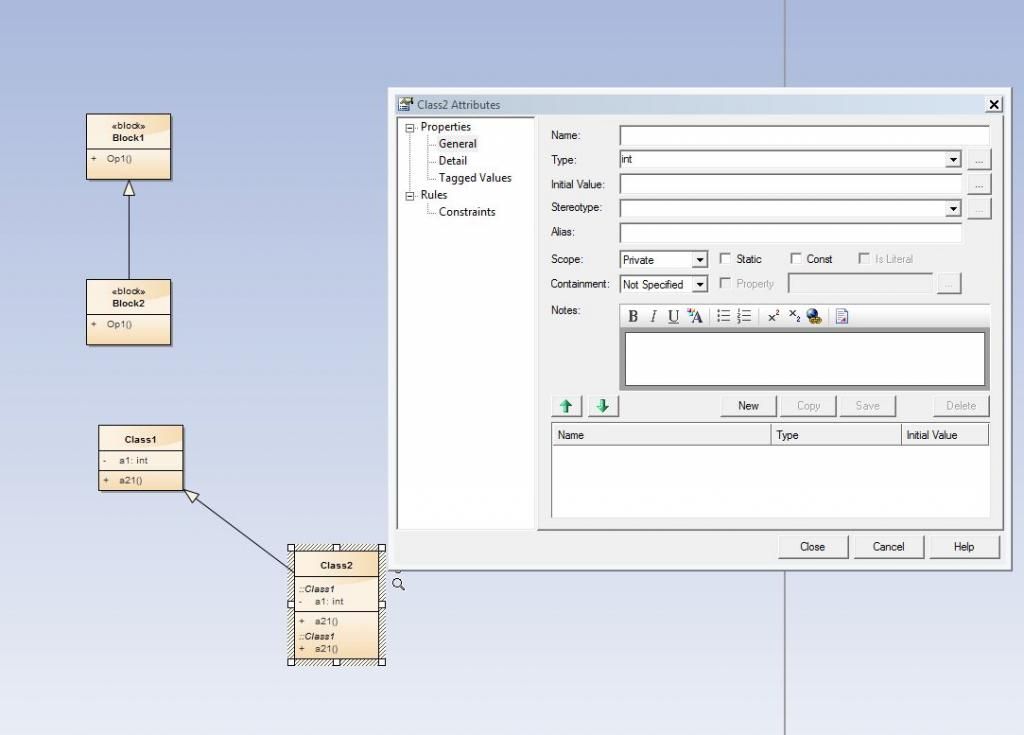1024x735 pixels.
Task: Apply italic formatting in Notes toolbar
Action: [x=652, y=316]
